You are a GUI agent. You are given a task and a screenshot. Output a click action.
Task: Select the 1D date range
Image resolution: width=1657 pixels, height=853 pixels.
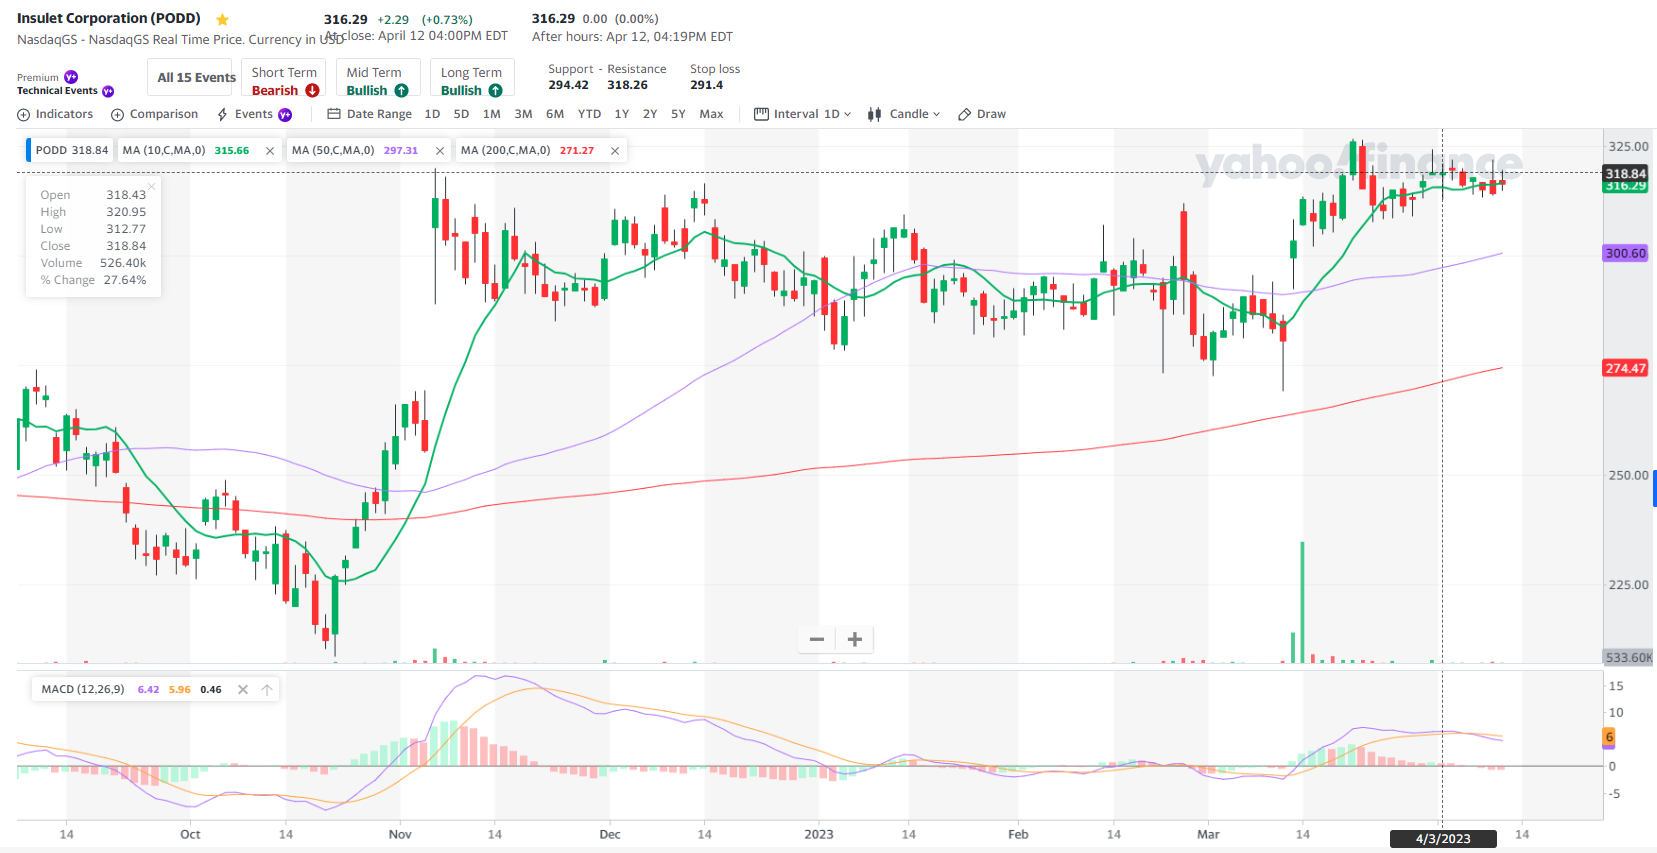(432, 114)
